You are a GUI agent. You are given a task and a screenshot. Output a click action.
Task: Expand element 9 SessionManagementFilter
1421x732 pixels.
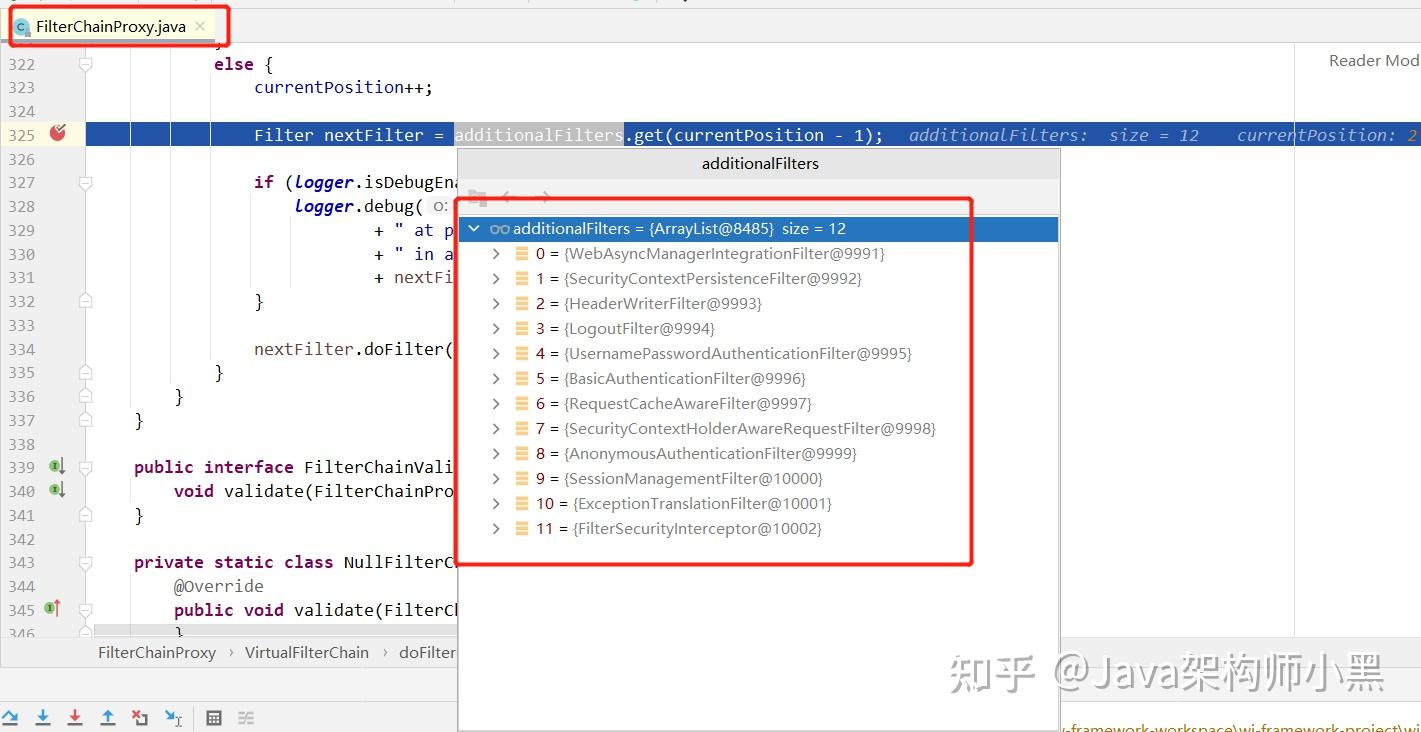(496, 479)
